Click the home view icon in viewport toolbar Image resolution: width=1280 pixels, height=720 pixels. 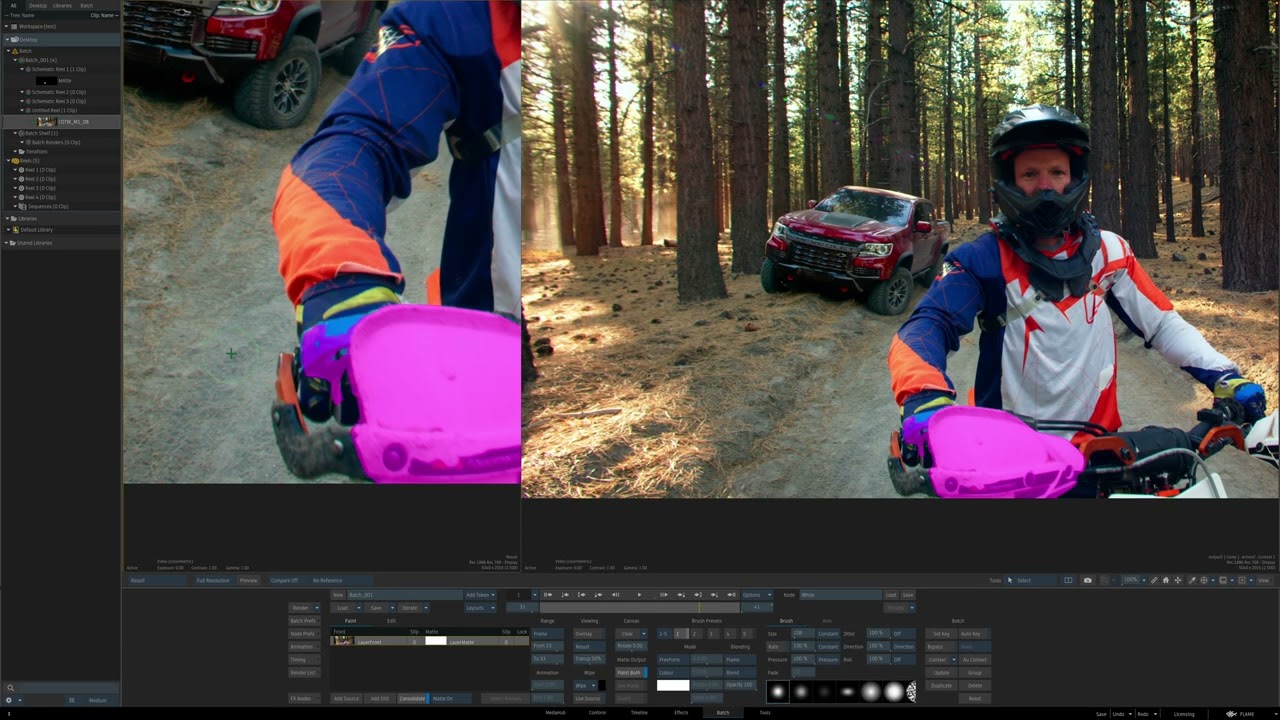(x=1165, y=580)
